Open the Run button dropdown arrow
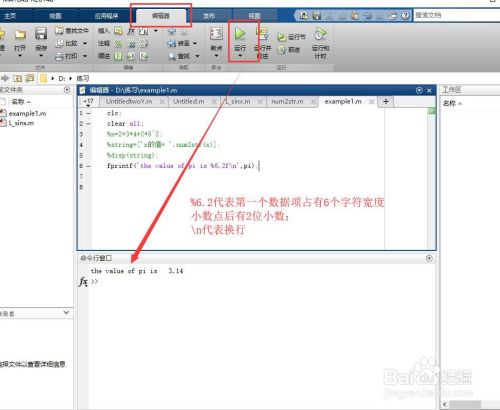 pos(240,56)
